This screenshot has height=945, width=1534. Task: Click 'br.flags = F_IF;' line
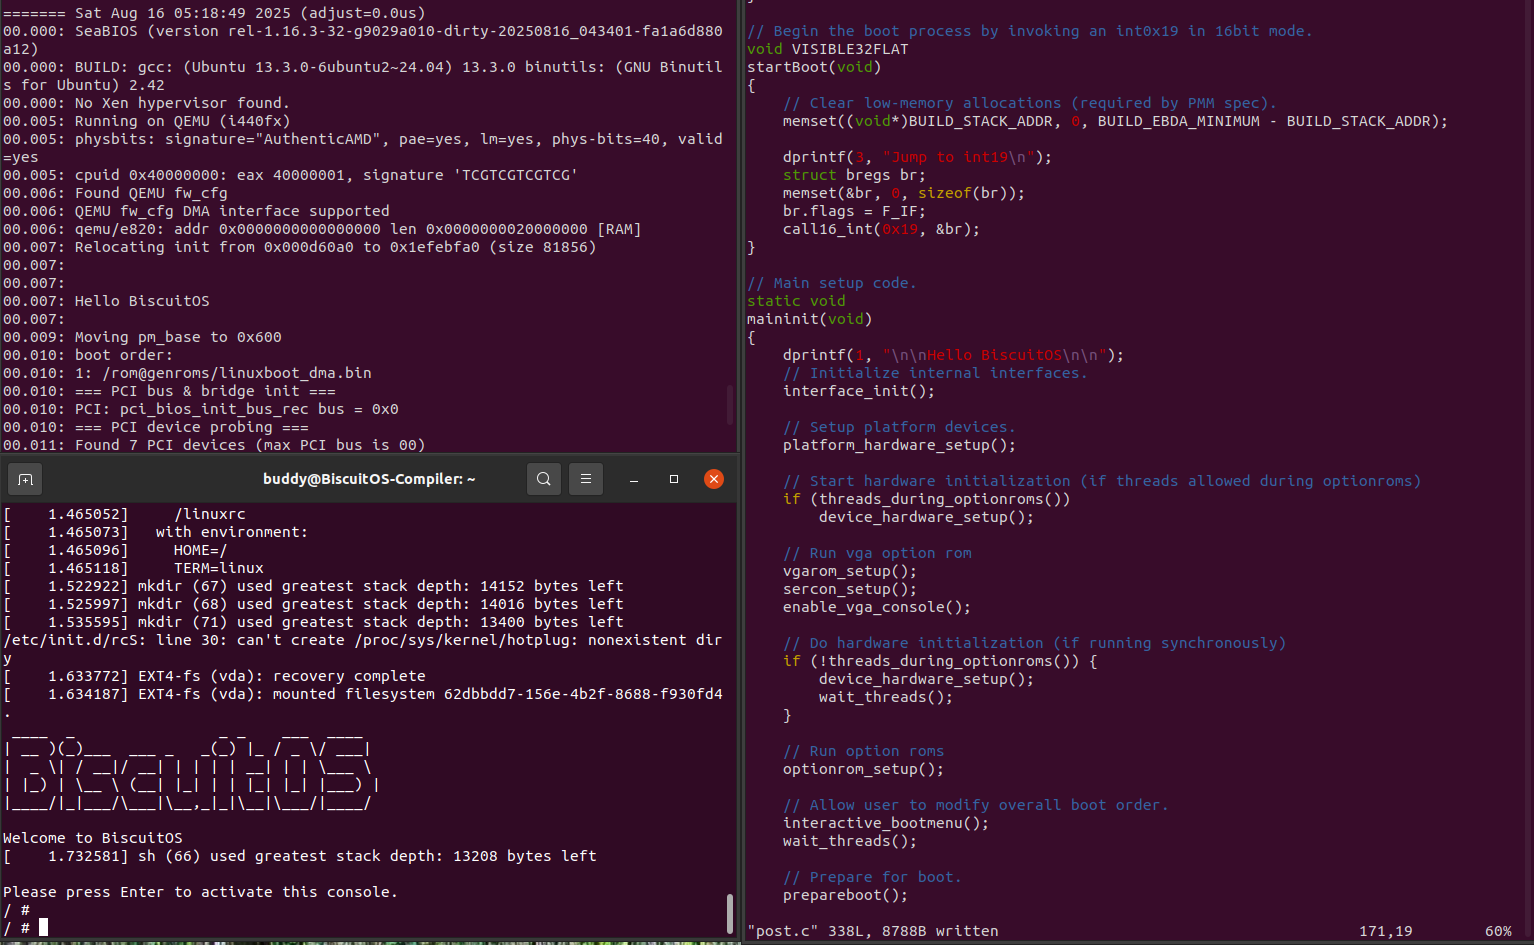[x=854, y=211]
